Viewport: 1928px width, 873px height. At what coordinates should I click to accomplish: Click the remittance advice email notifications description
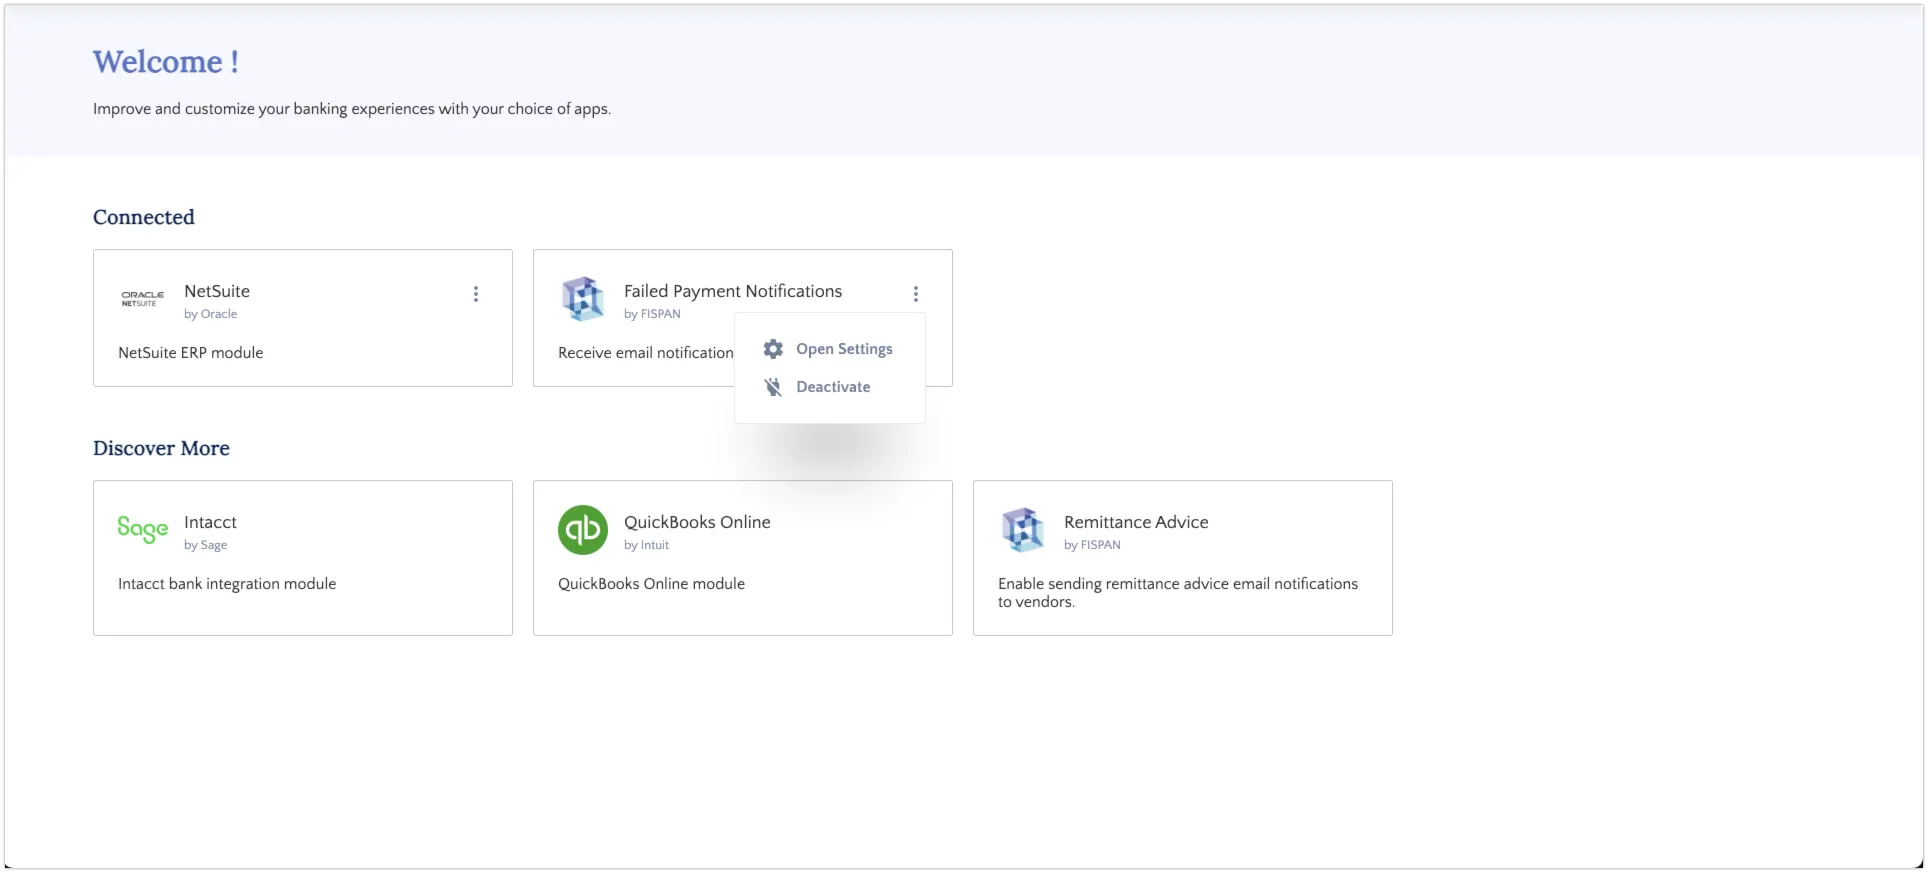pyautogui.click(x=1178, y=593)
